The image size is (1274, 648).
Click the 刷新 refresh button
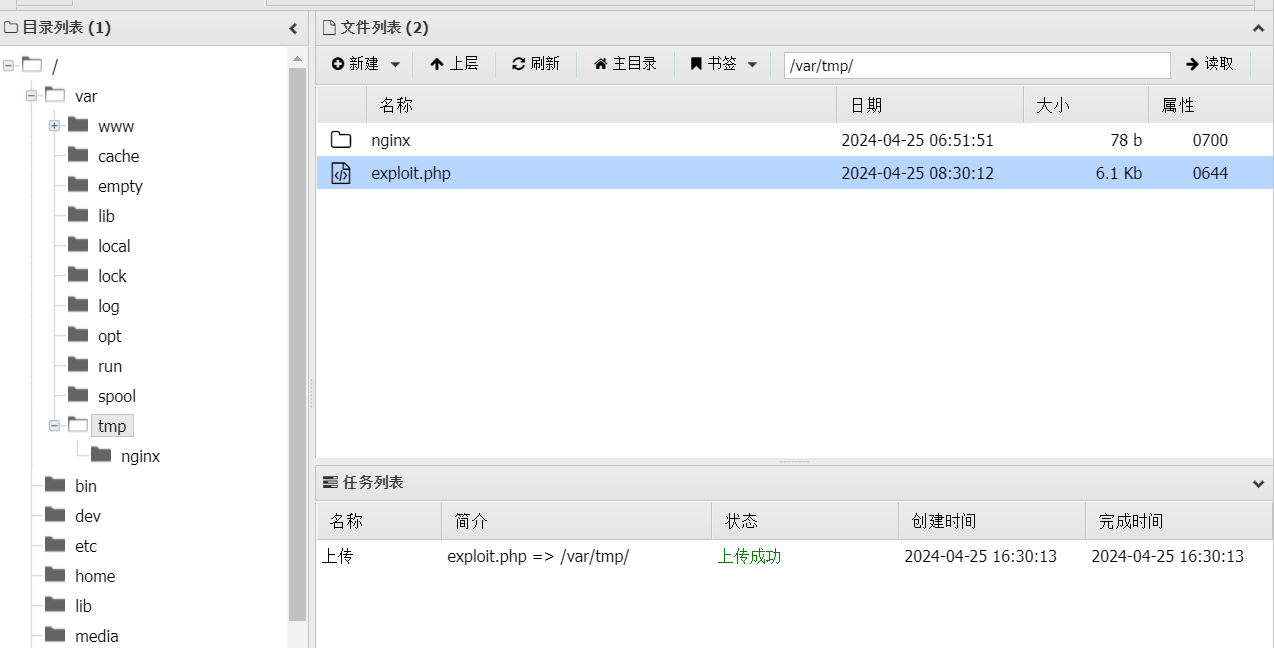[535, 64]
